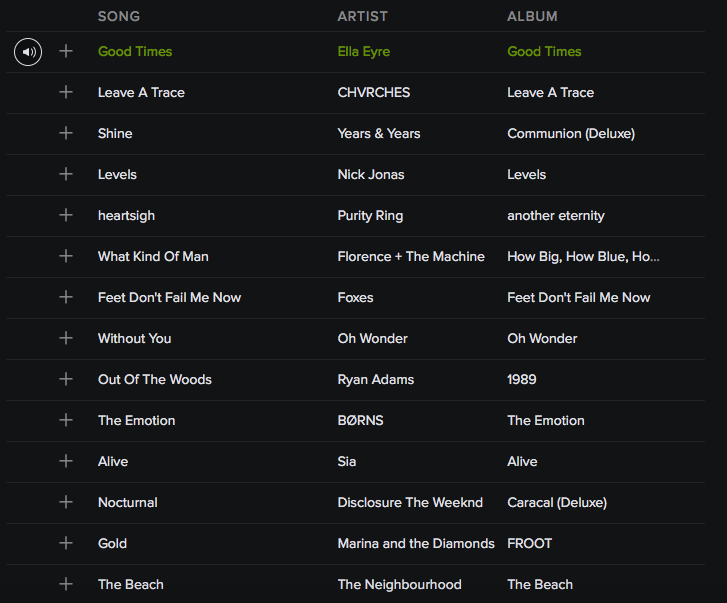Screen dimensions: 727x603
Task: Add Good Times song to your library
Action: click(x=66, y=51)
